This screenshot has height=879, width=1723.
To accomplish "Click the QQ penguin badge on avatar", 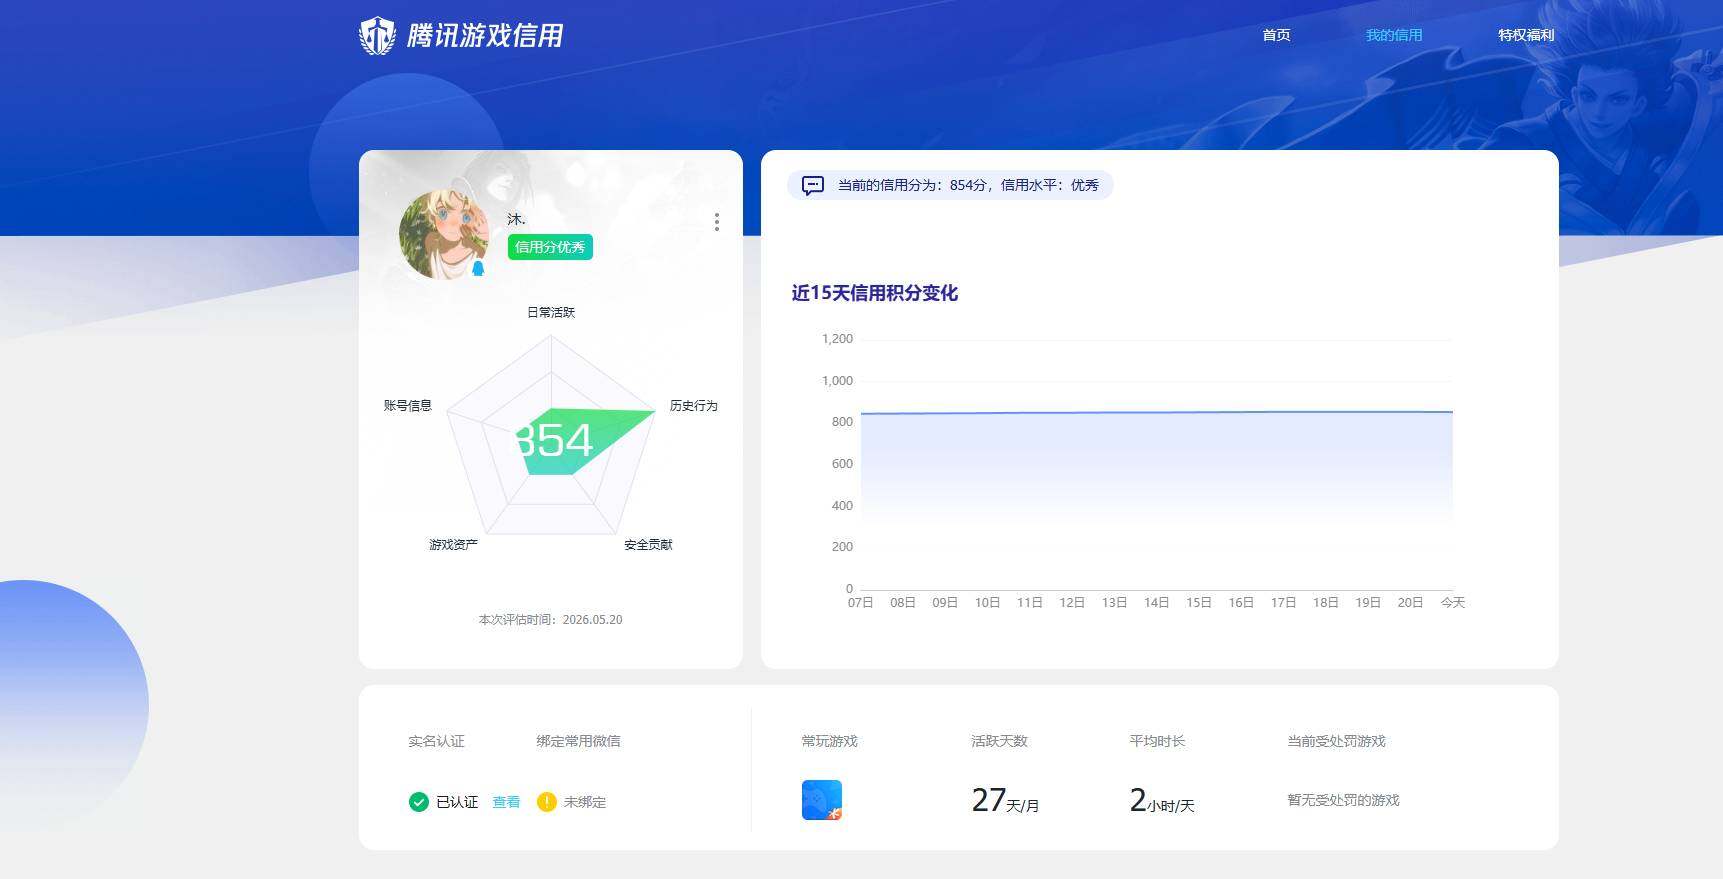I will coord(478,268).
